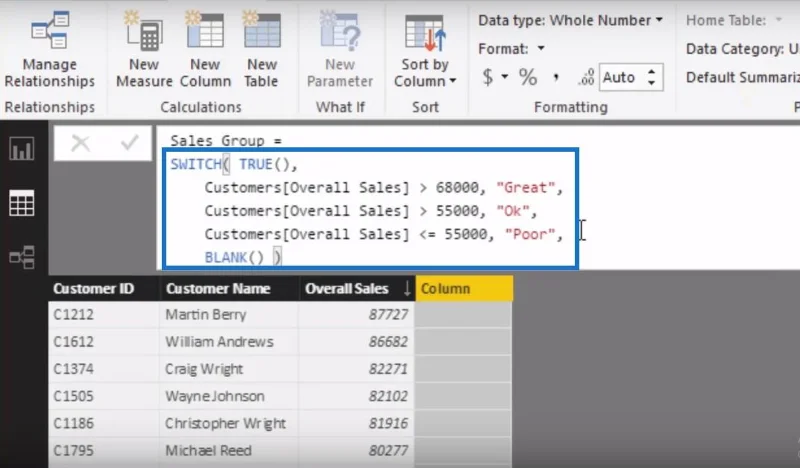
Task: Click the decimal places icon
Action: click(586, 77)
